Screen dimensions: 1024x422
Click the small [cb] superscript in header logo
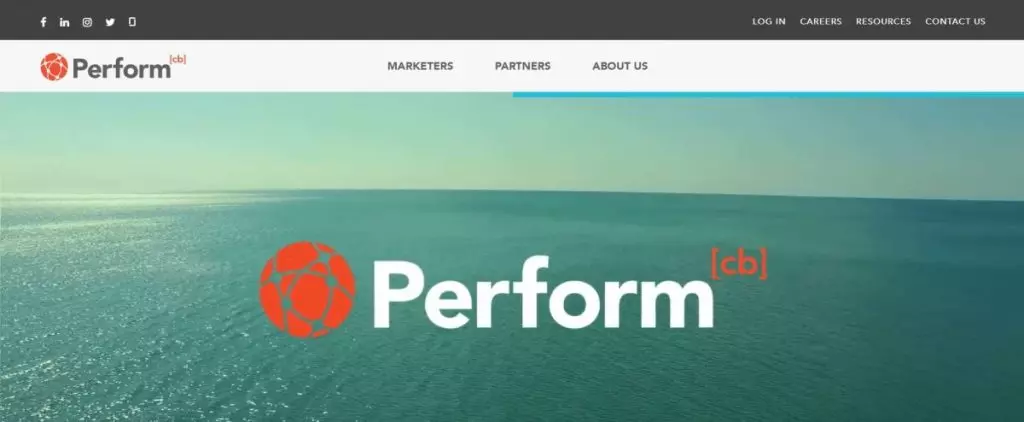click(178, 59)
